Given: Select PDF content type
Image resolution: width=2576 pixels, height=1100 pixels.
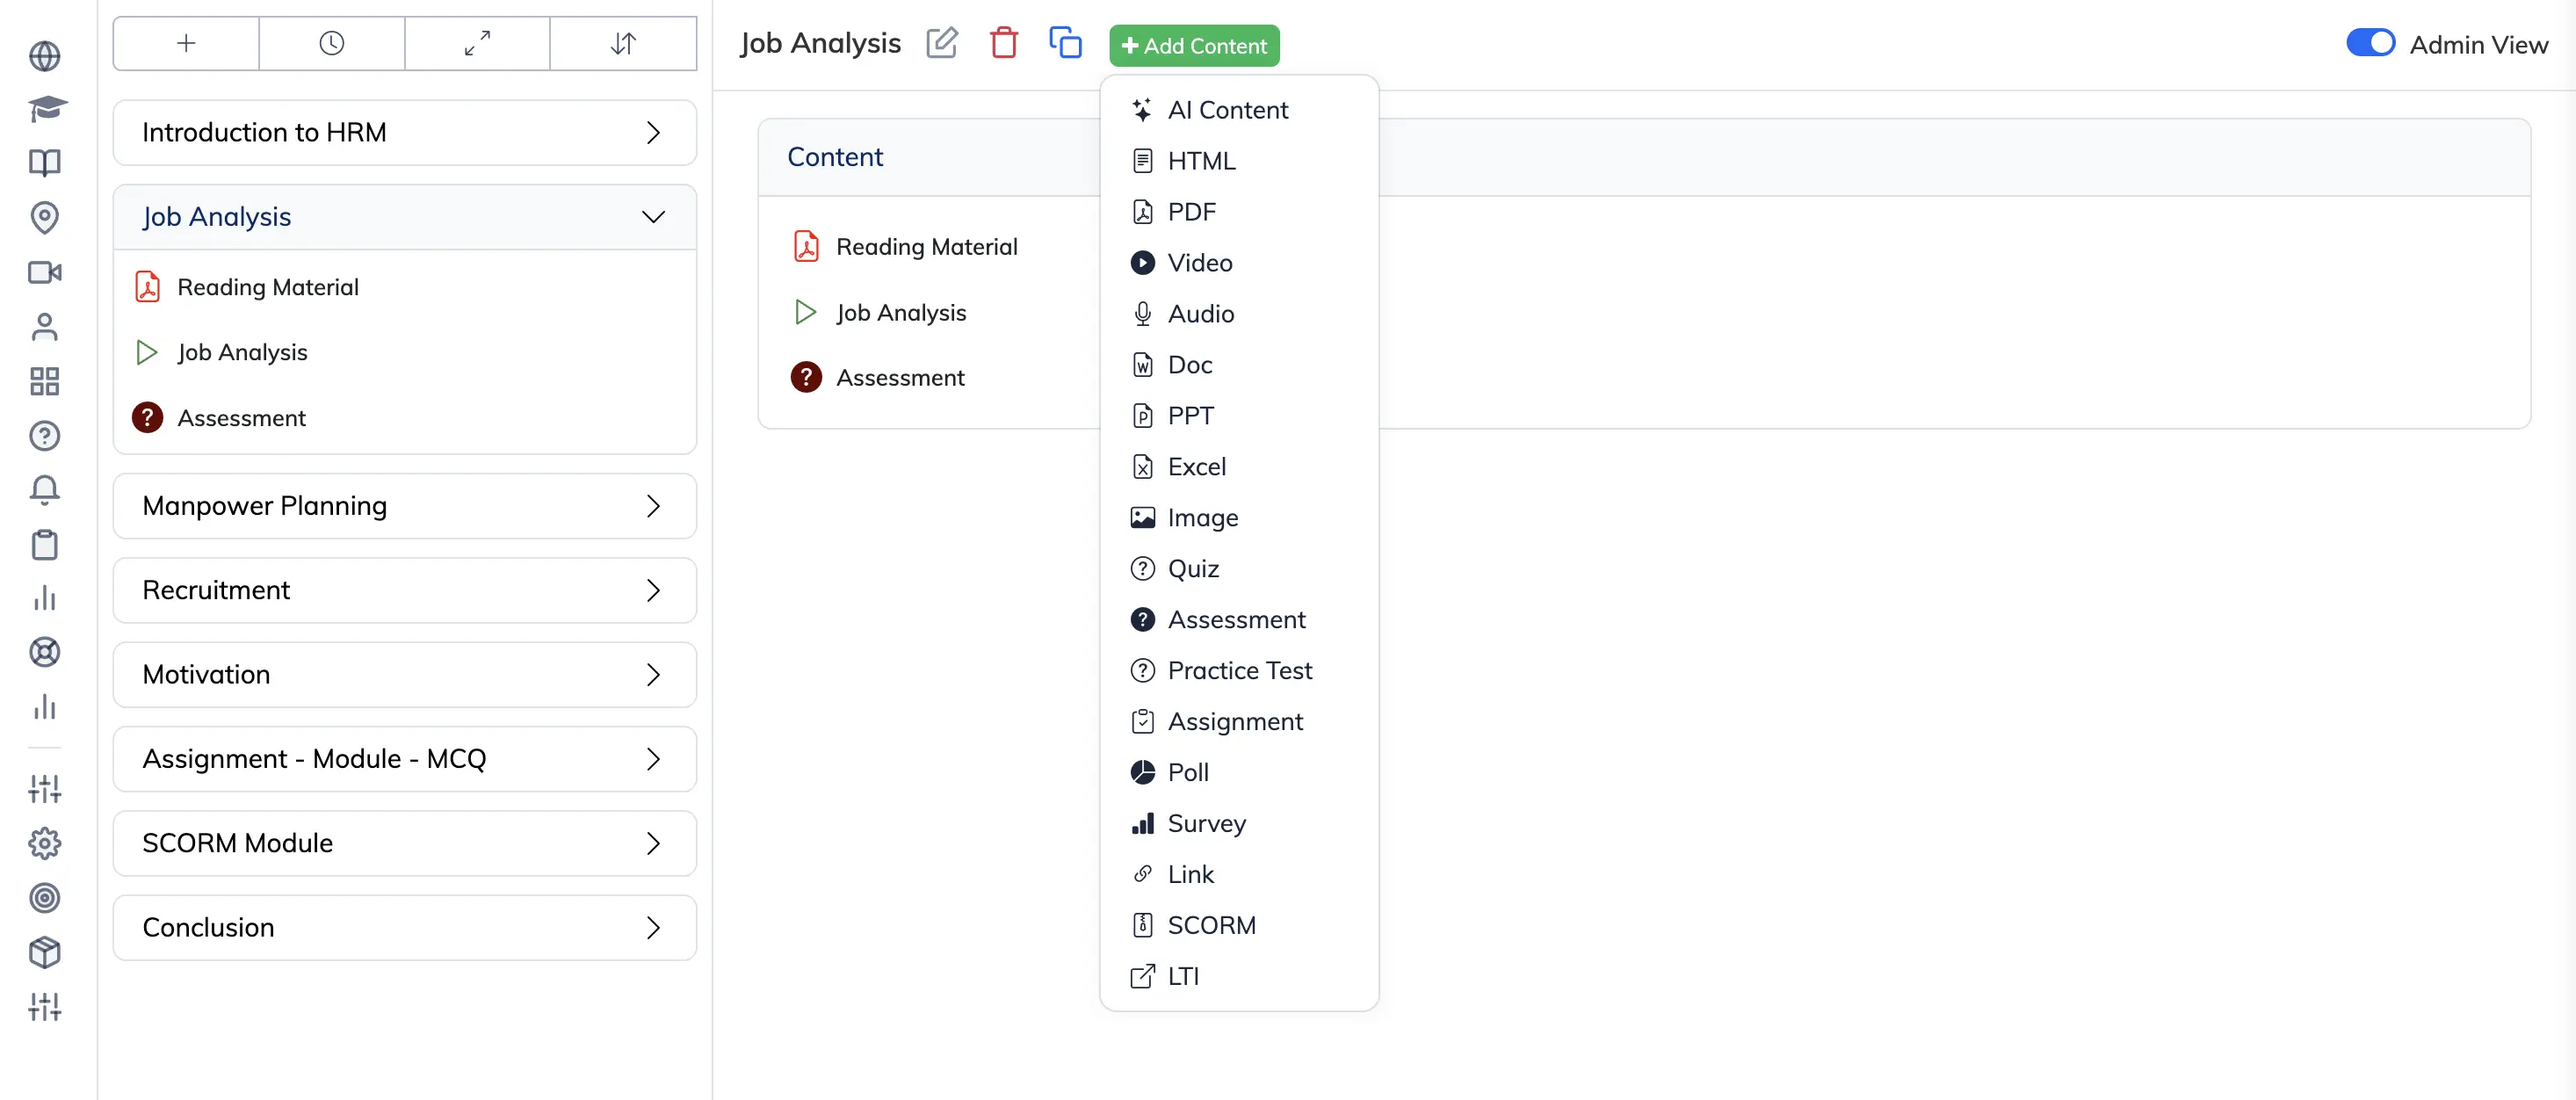Looking at the screenshot, I should tap(1239, 212).
